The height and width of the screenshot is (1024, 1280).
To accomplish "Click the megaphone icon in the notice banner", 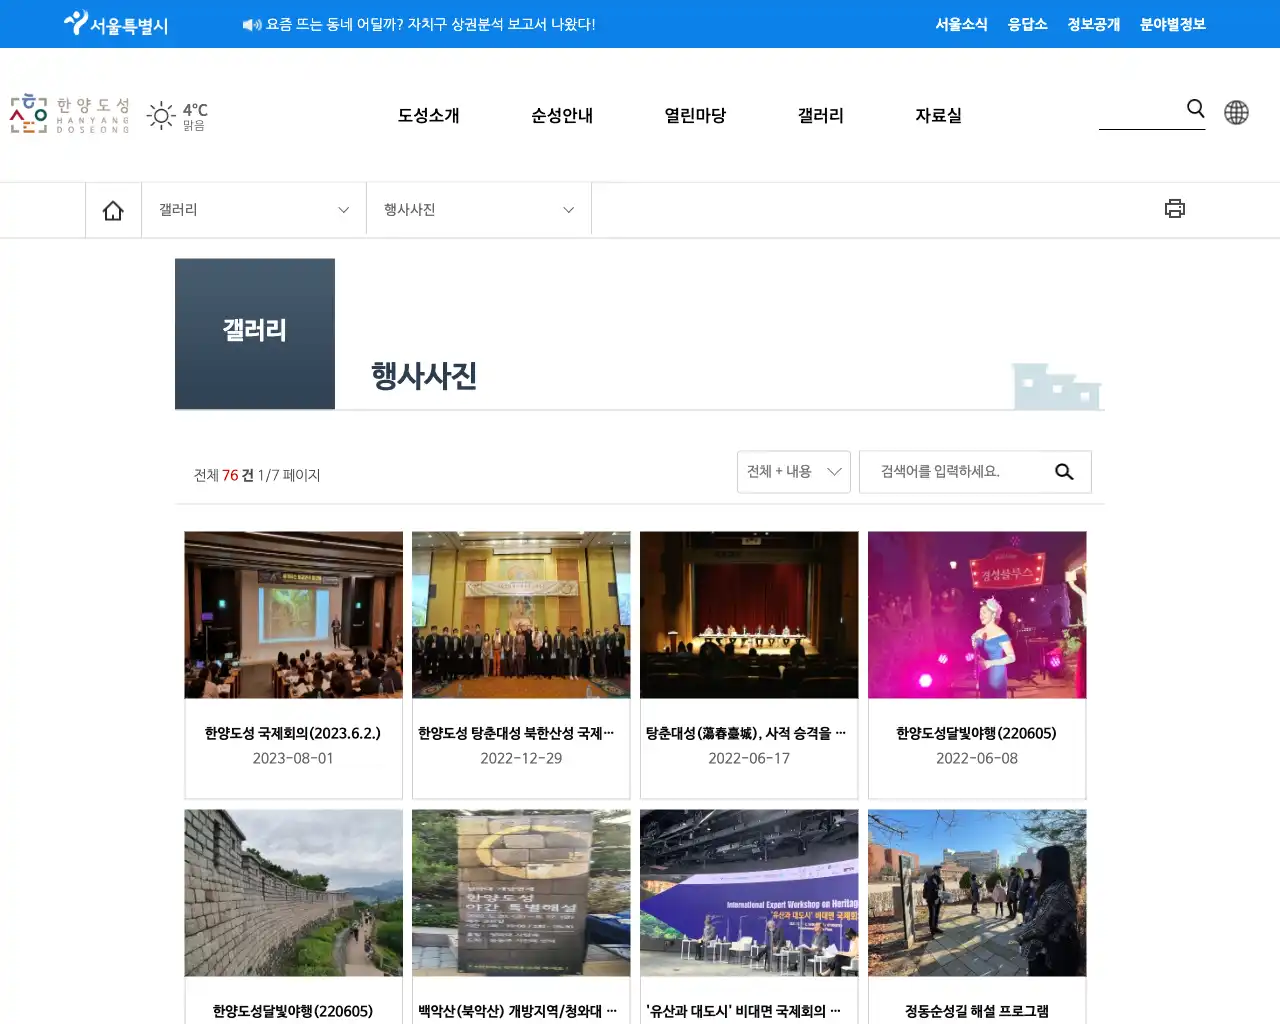I will click(x=250, y=24).
